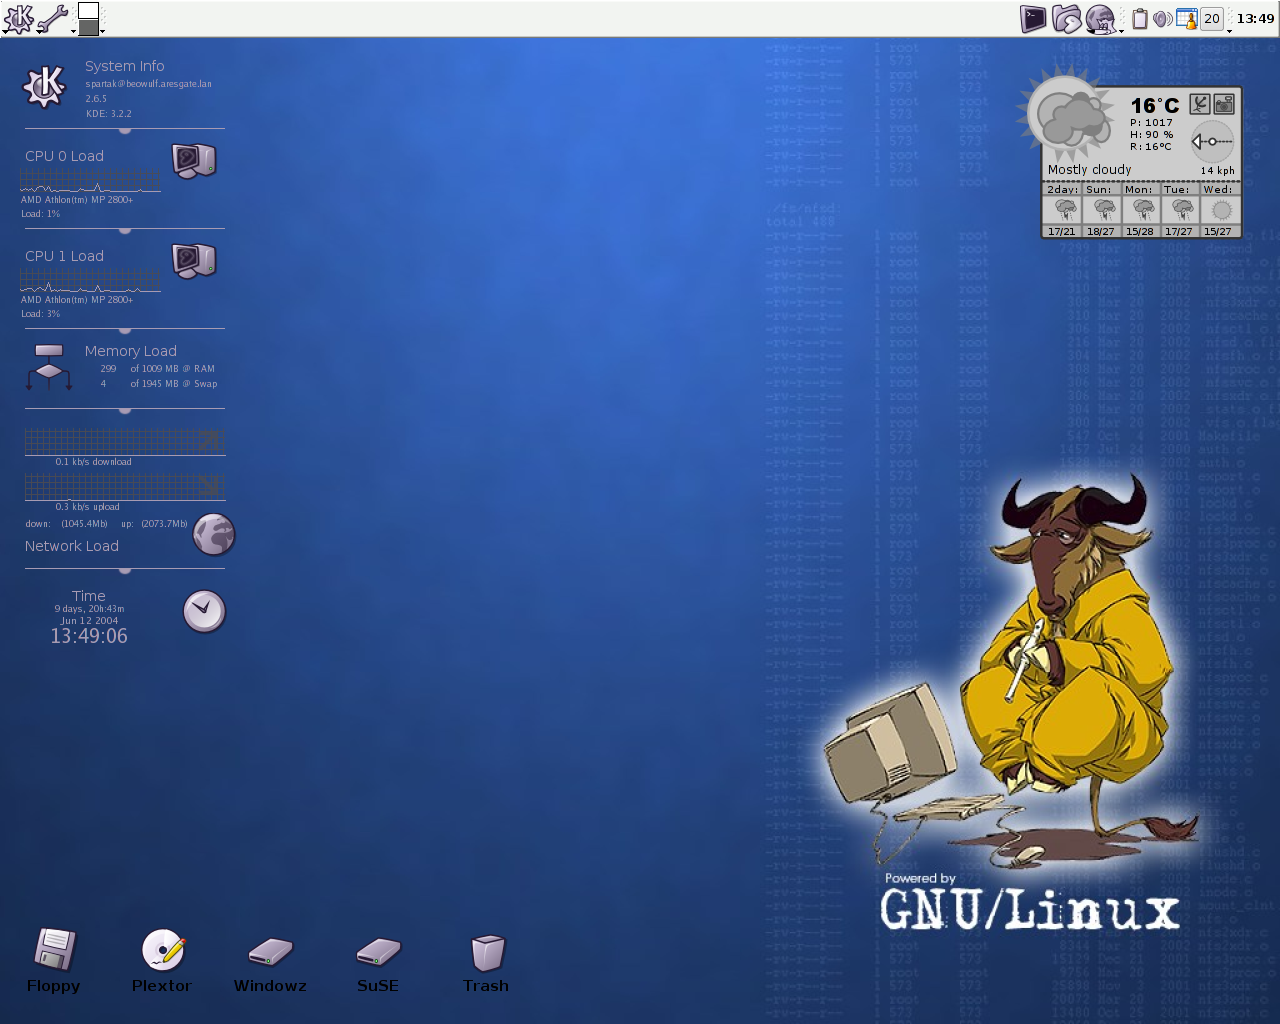
Task: Click the "15/28" Monday temperature cell
Action: 1140,231
